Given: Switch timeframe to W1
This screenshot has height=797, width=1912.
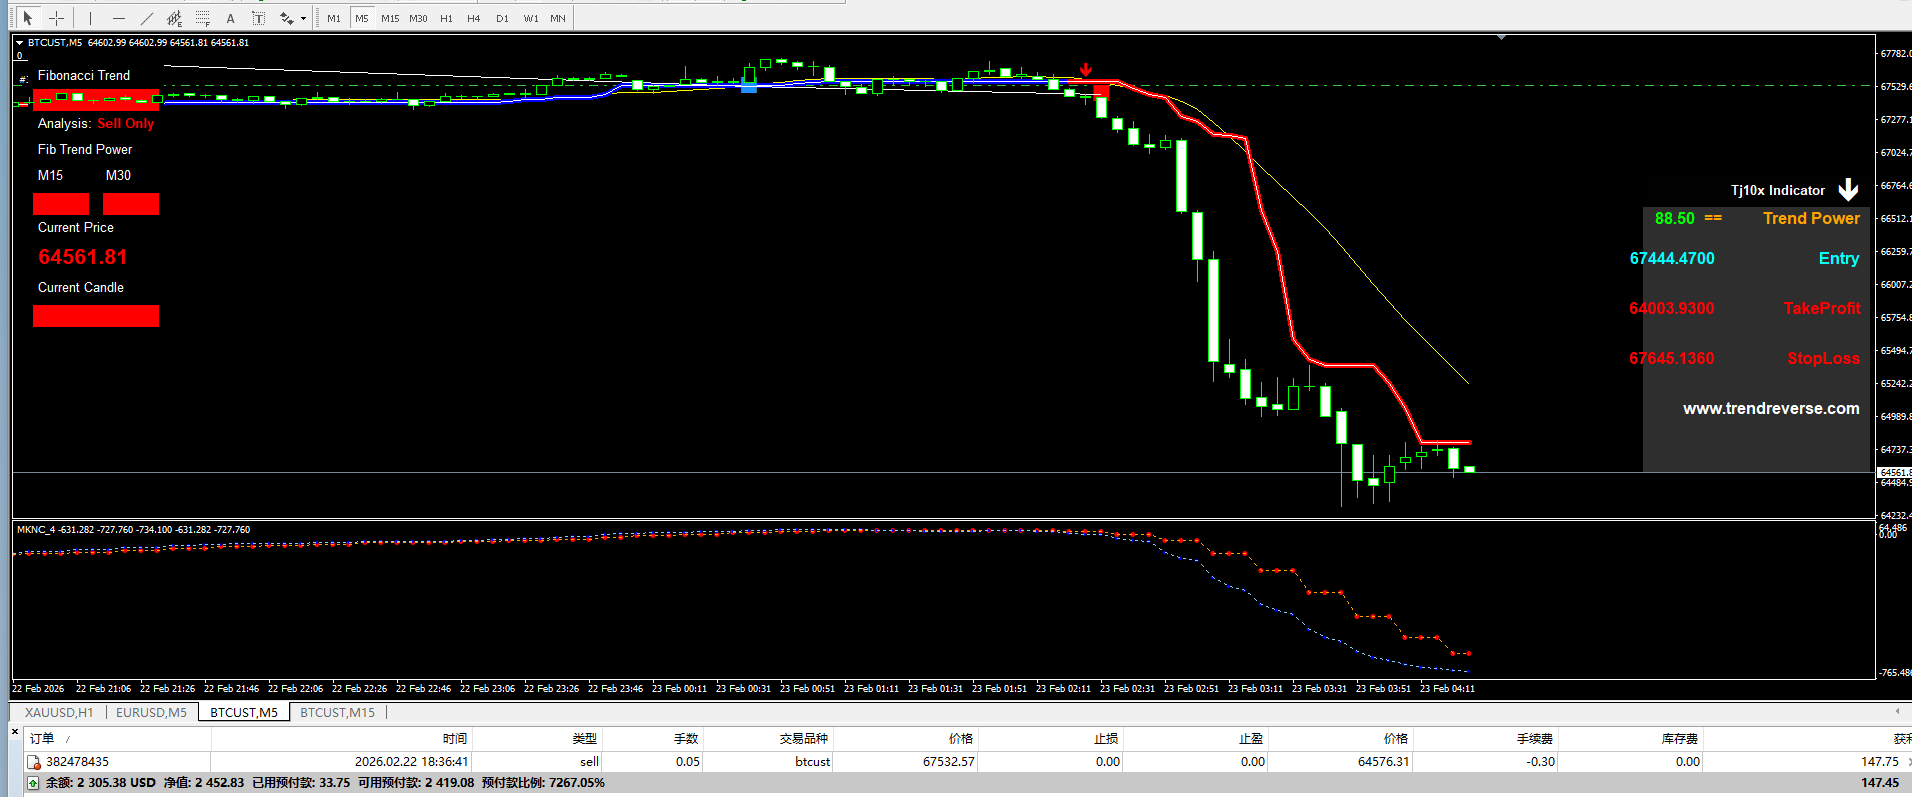Looking at the screenshot, I should 531,18.
